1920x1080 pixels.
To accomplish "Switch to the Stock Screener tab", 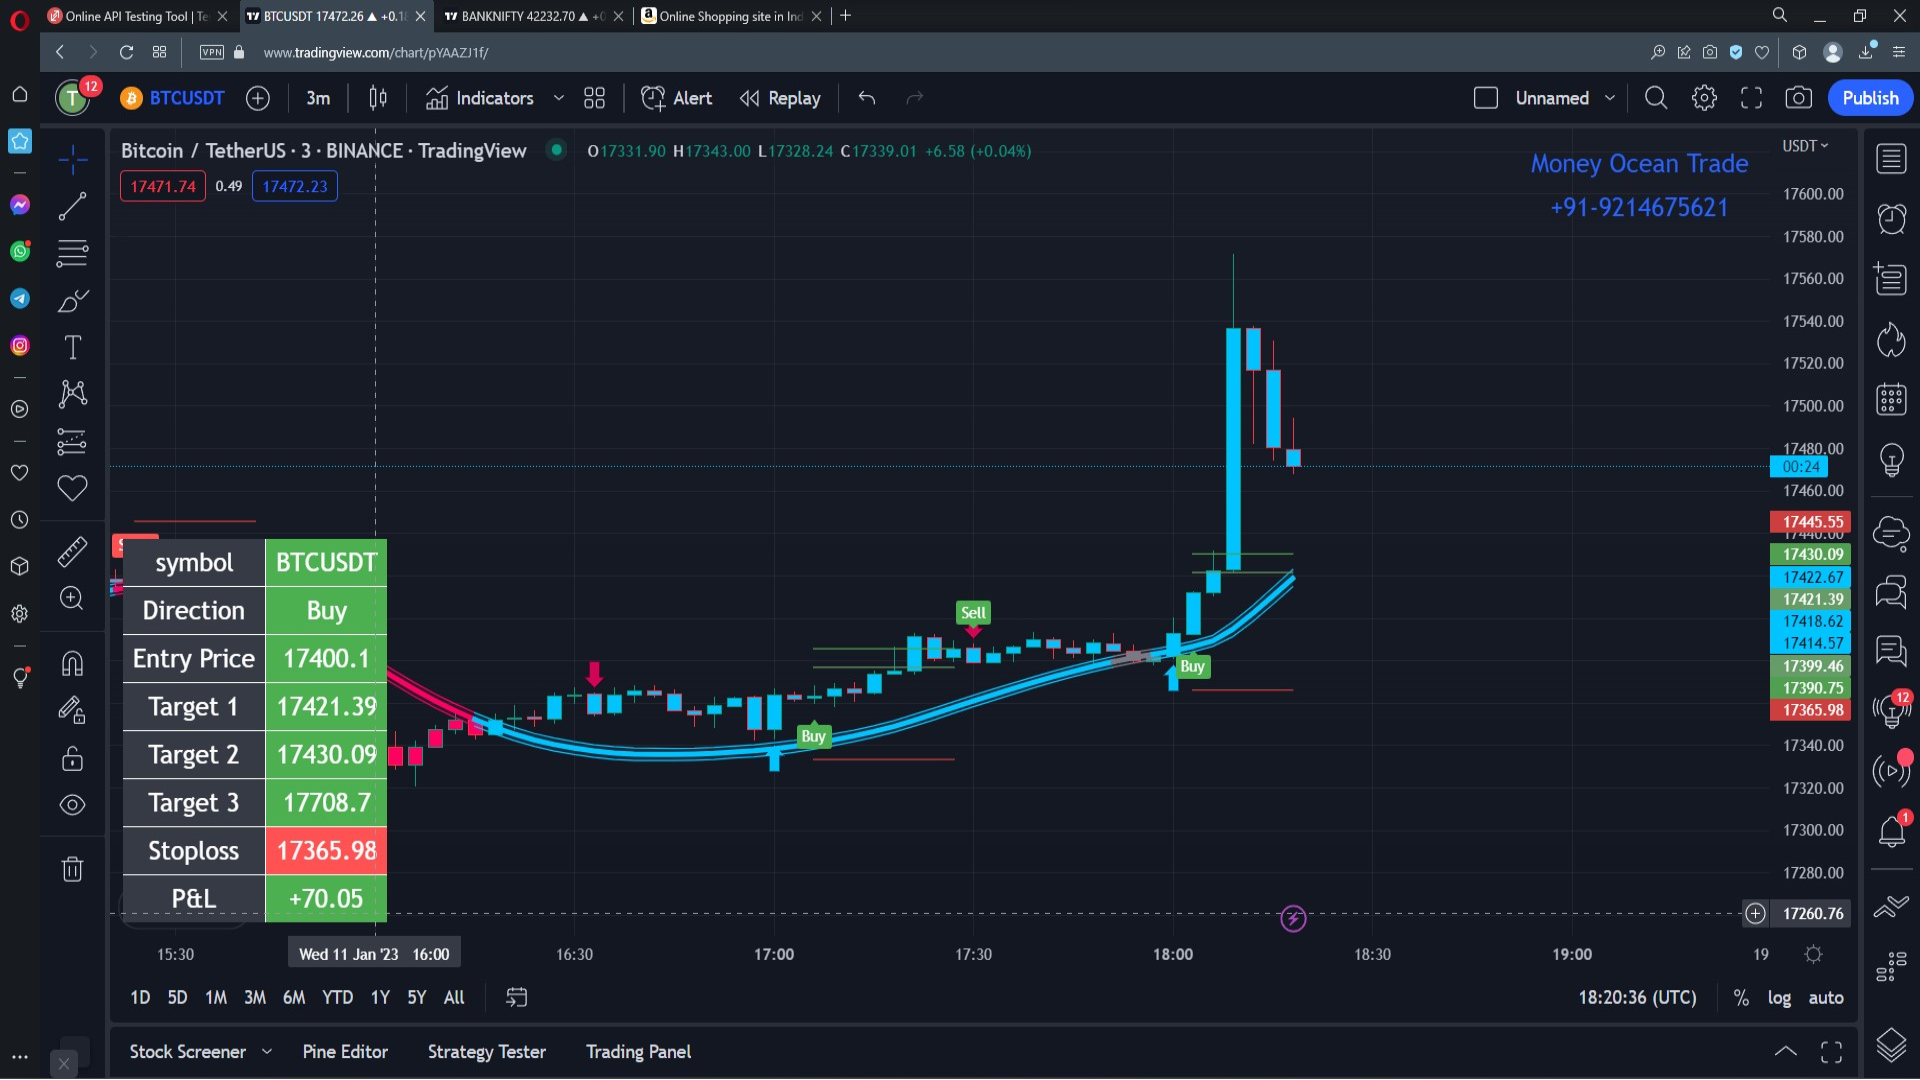I will pyautogui.click(x=187, y=1052).
